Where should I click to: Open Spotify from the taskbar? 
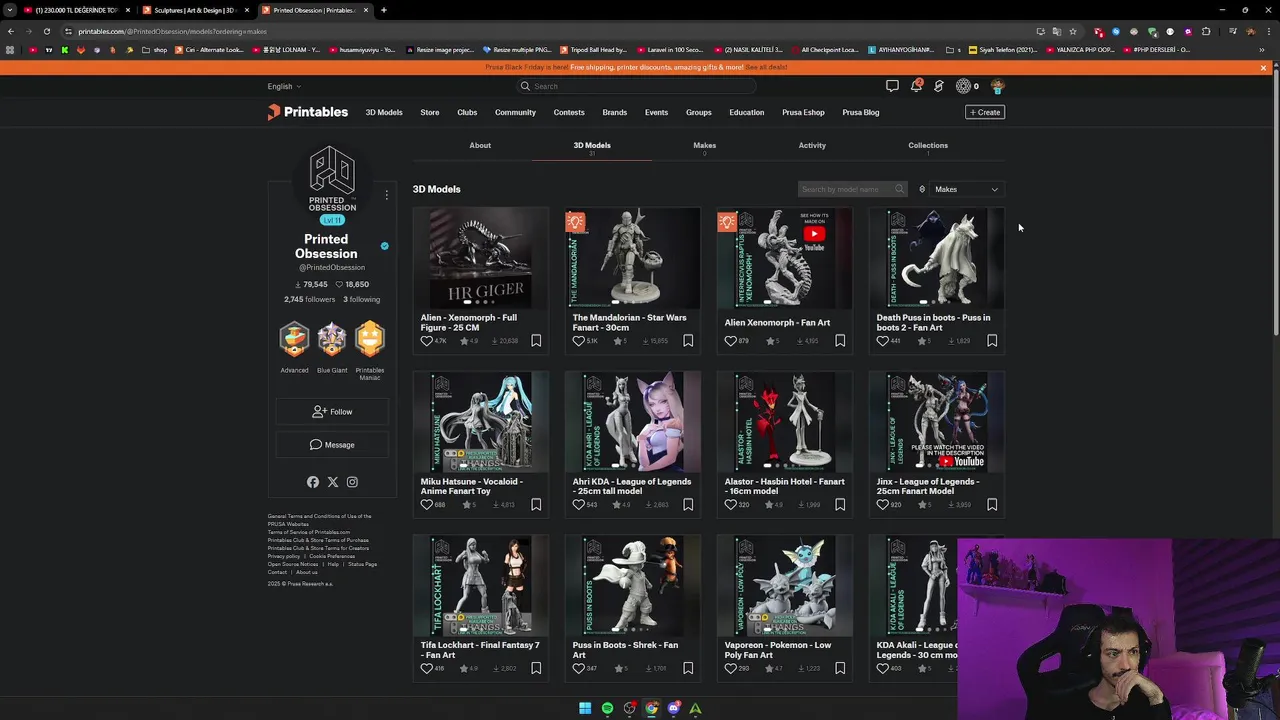coord(607,708)
